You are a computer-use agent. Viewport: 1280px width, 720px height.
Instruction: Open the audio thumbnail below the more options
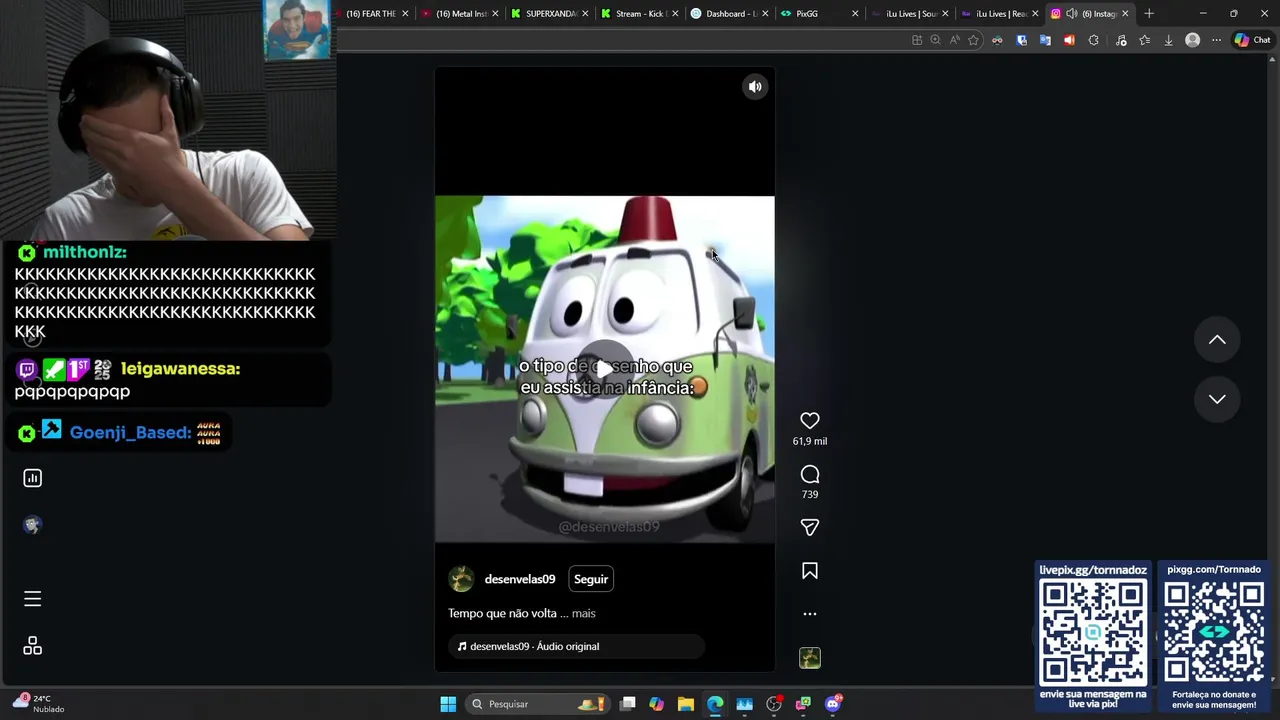[810, 658]
